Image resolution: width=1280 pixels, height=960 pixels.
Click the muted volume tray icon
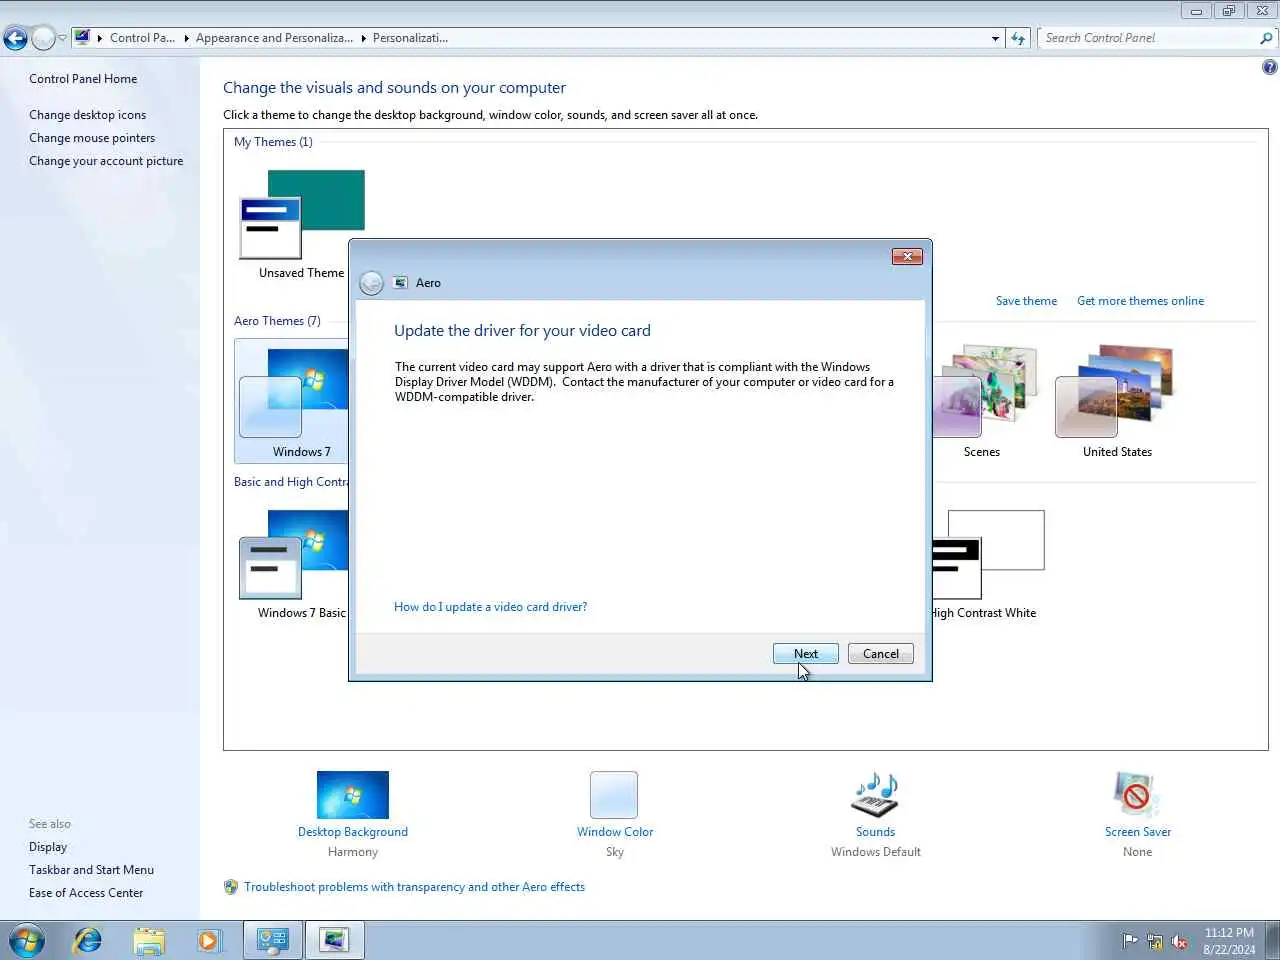1179,941
